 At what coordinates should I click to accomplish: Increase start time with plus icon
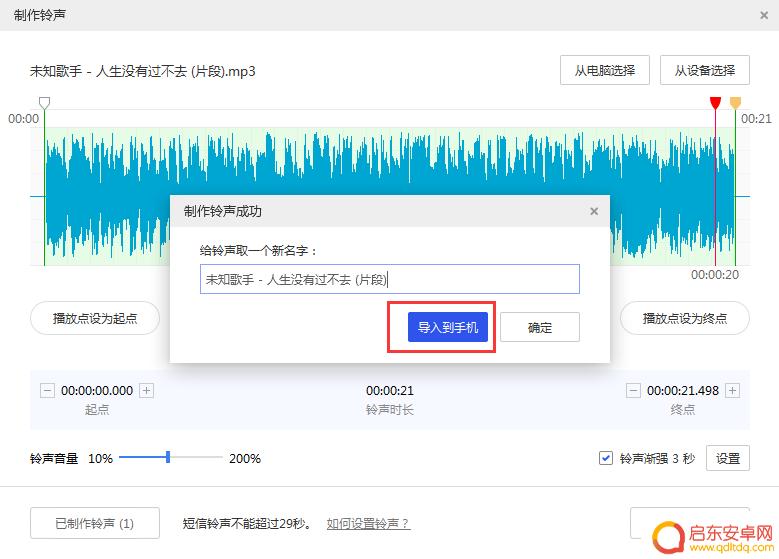[x=146, y=391]
